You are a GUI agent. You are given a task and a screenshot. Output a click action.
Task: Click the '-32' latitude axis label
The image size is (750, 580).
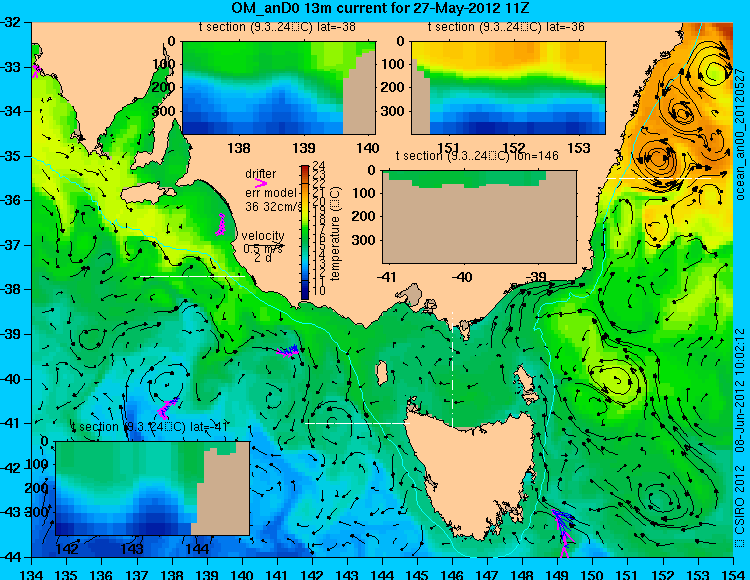pos(10,22)
